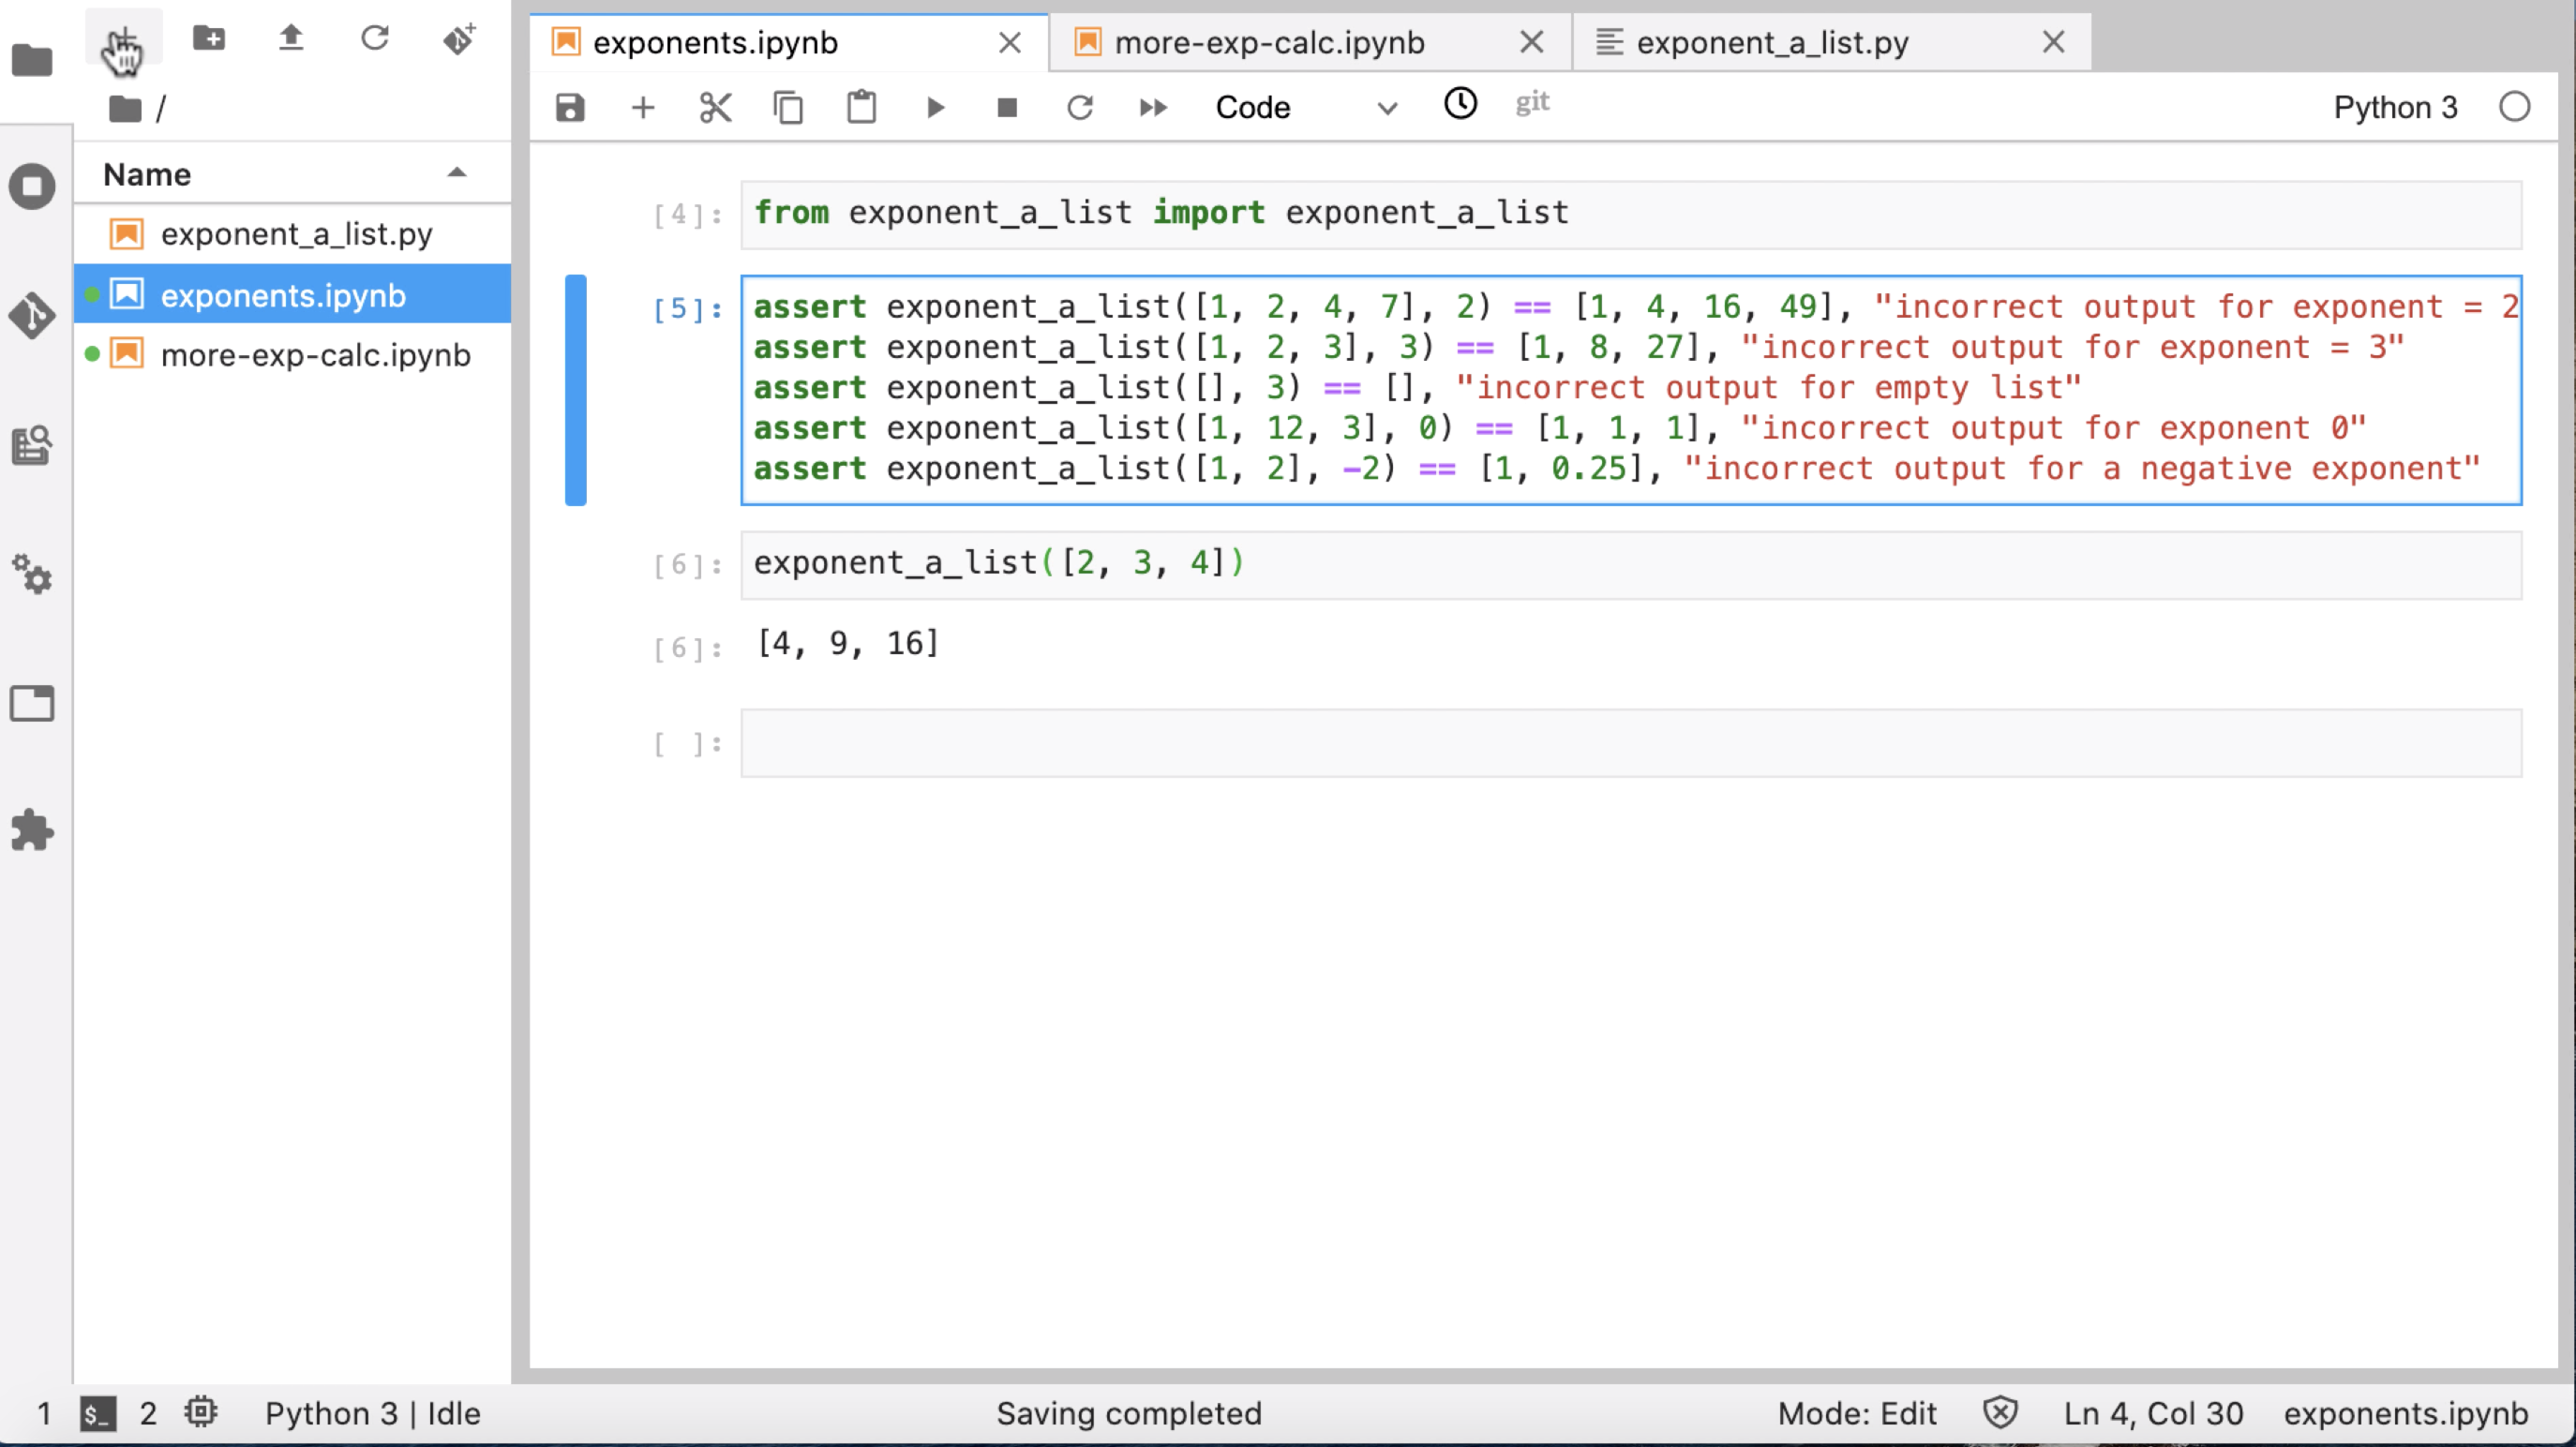The image size is (2576, 1447).
Task: Click the Python 3 kernel name button
Action: 2394,107
